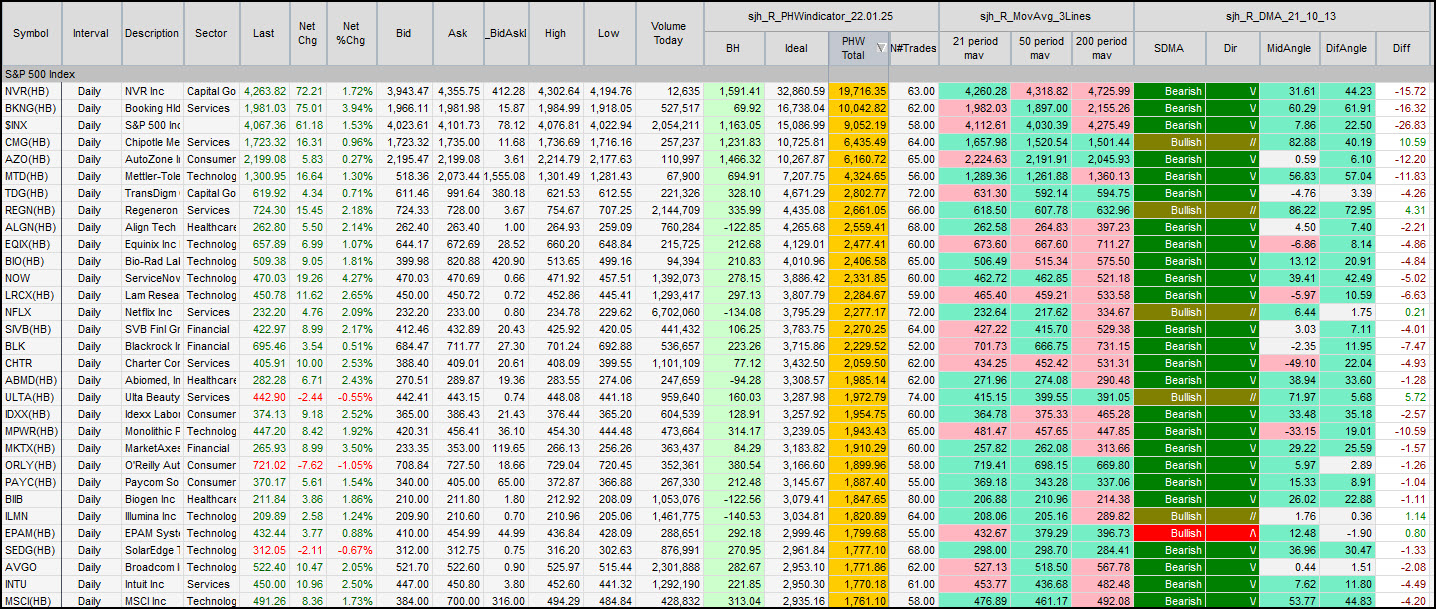
Task: Click the Intuit Inc description cell
Action: point(152,584)
